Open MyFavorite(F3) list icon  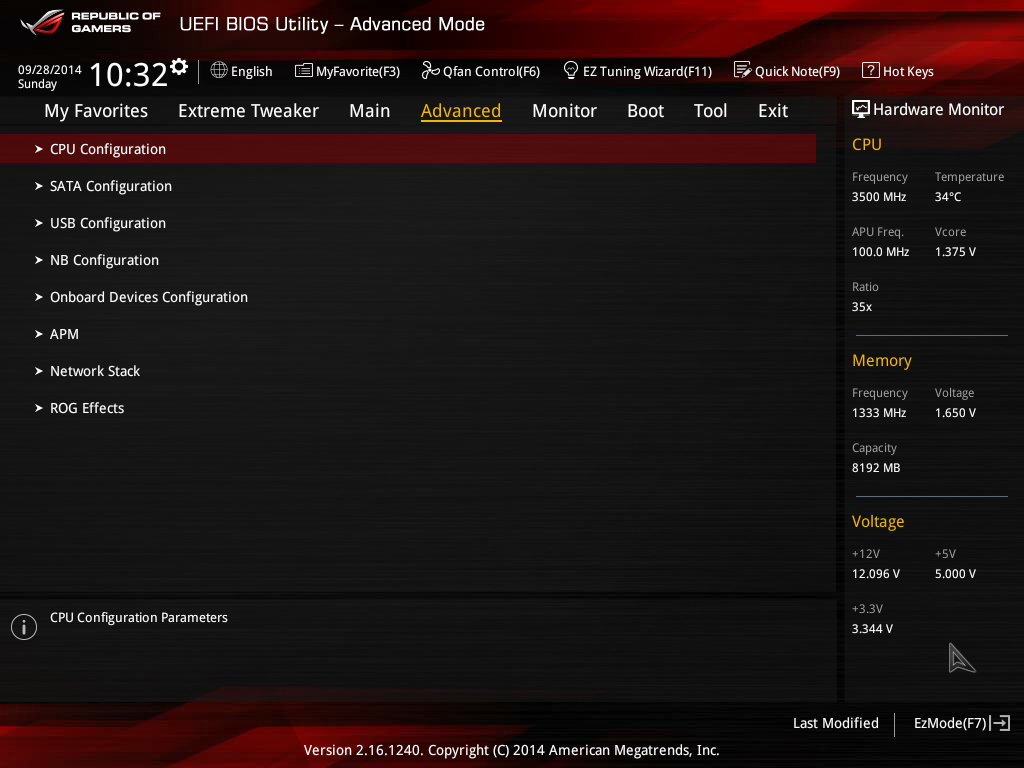pyautogui.click(x=304, y=70)
